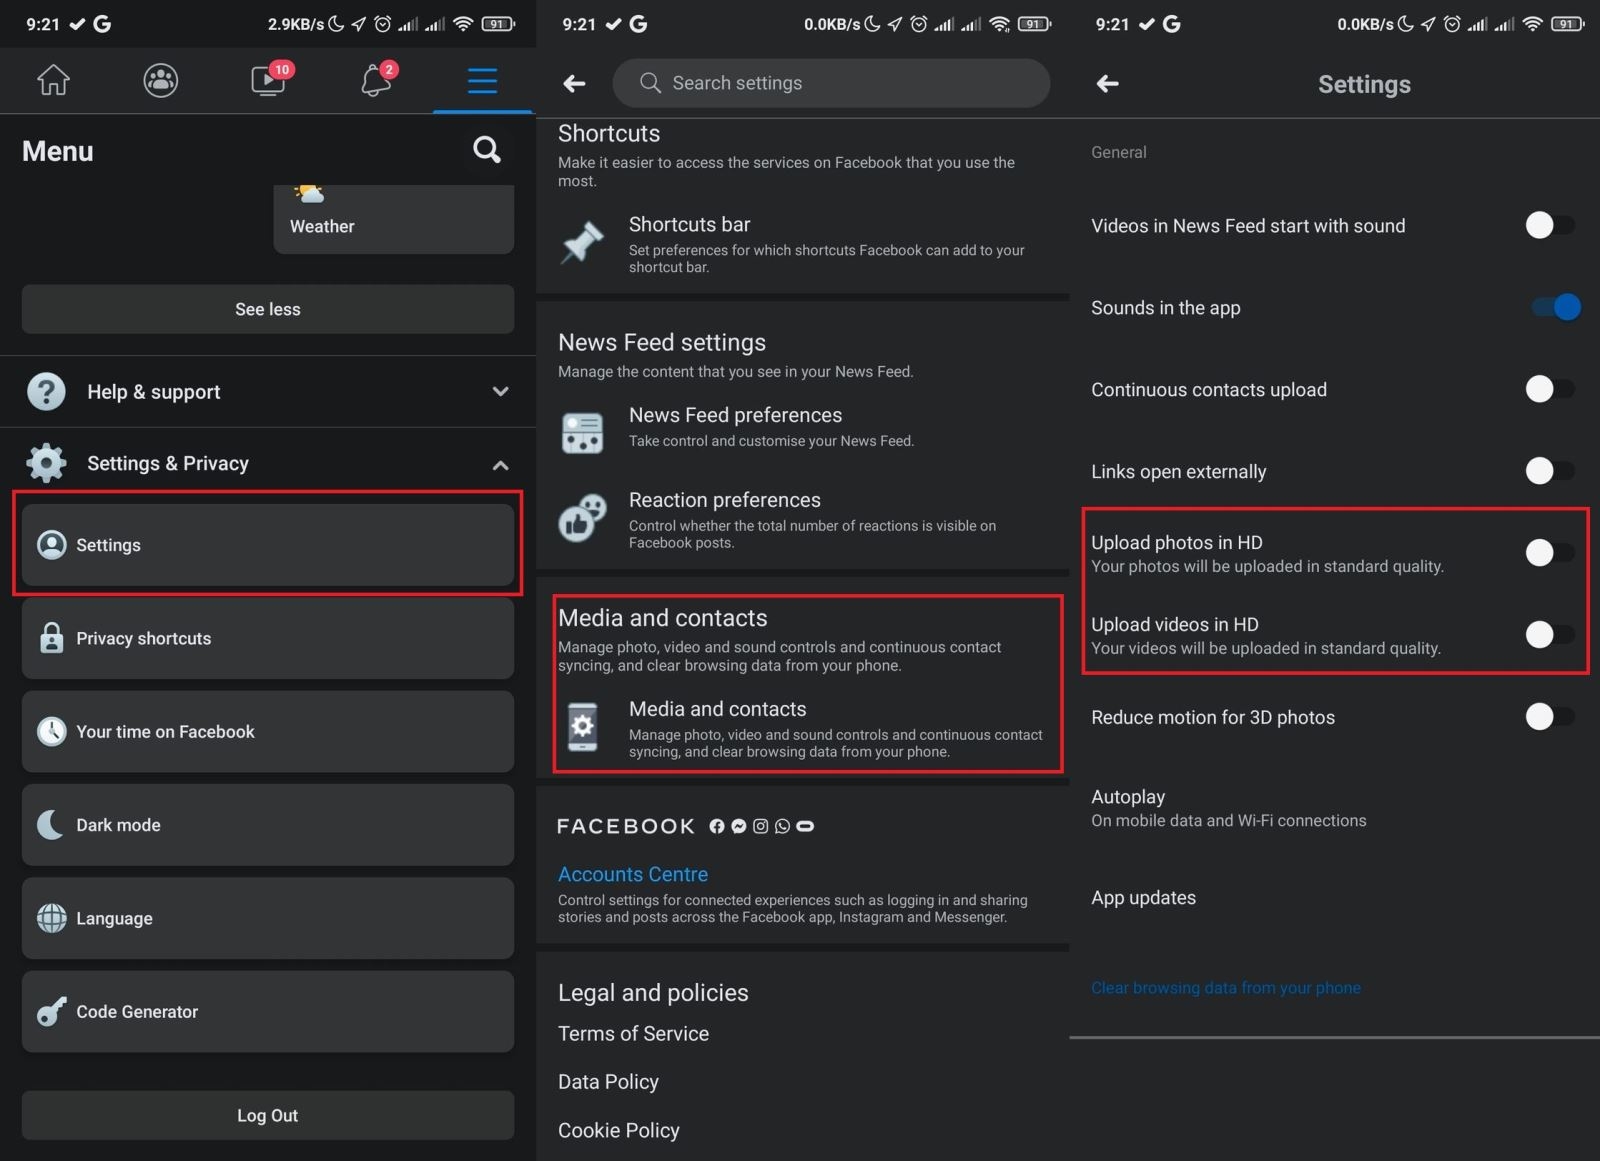Open the Autoplay connection options
The image size is (1600, 1161).
click(1228, 808)
